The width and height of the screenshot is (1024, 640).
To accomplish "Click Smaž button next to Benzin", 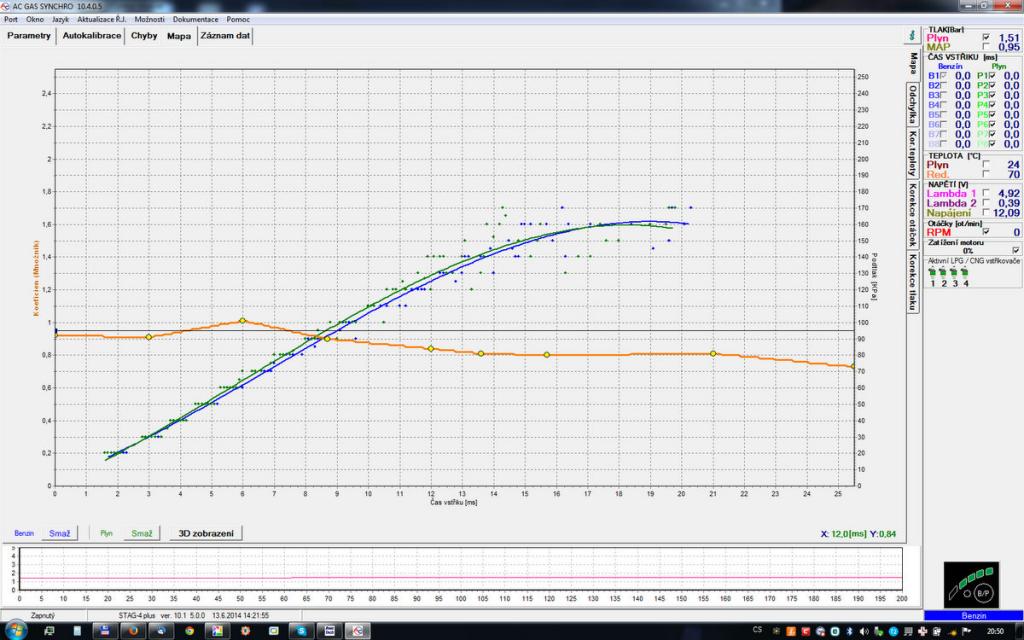I will pos(59,534).
